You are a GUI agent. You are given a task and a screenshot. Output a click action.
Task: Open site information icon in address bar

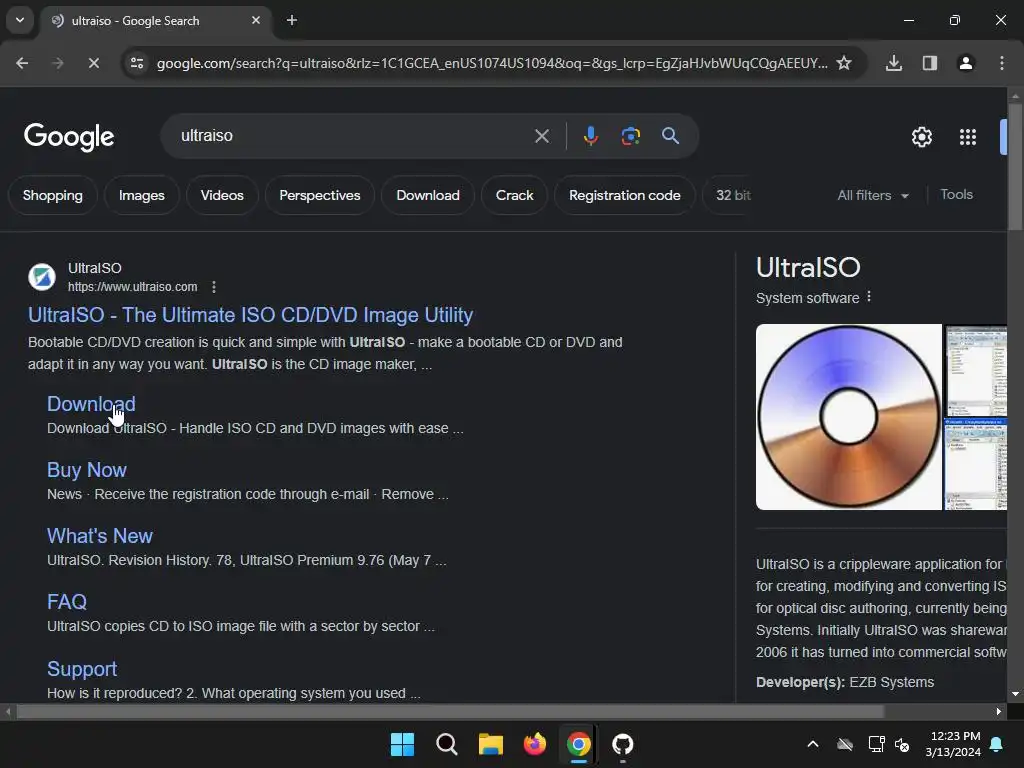tap(137, 63)
